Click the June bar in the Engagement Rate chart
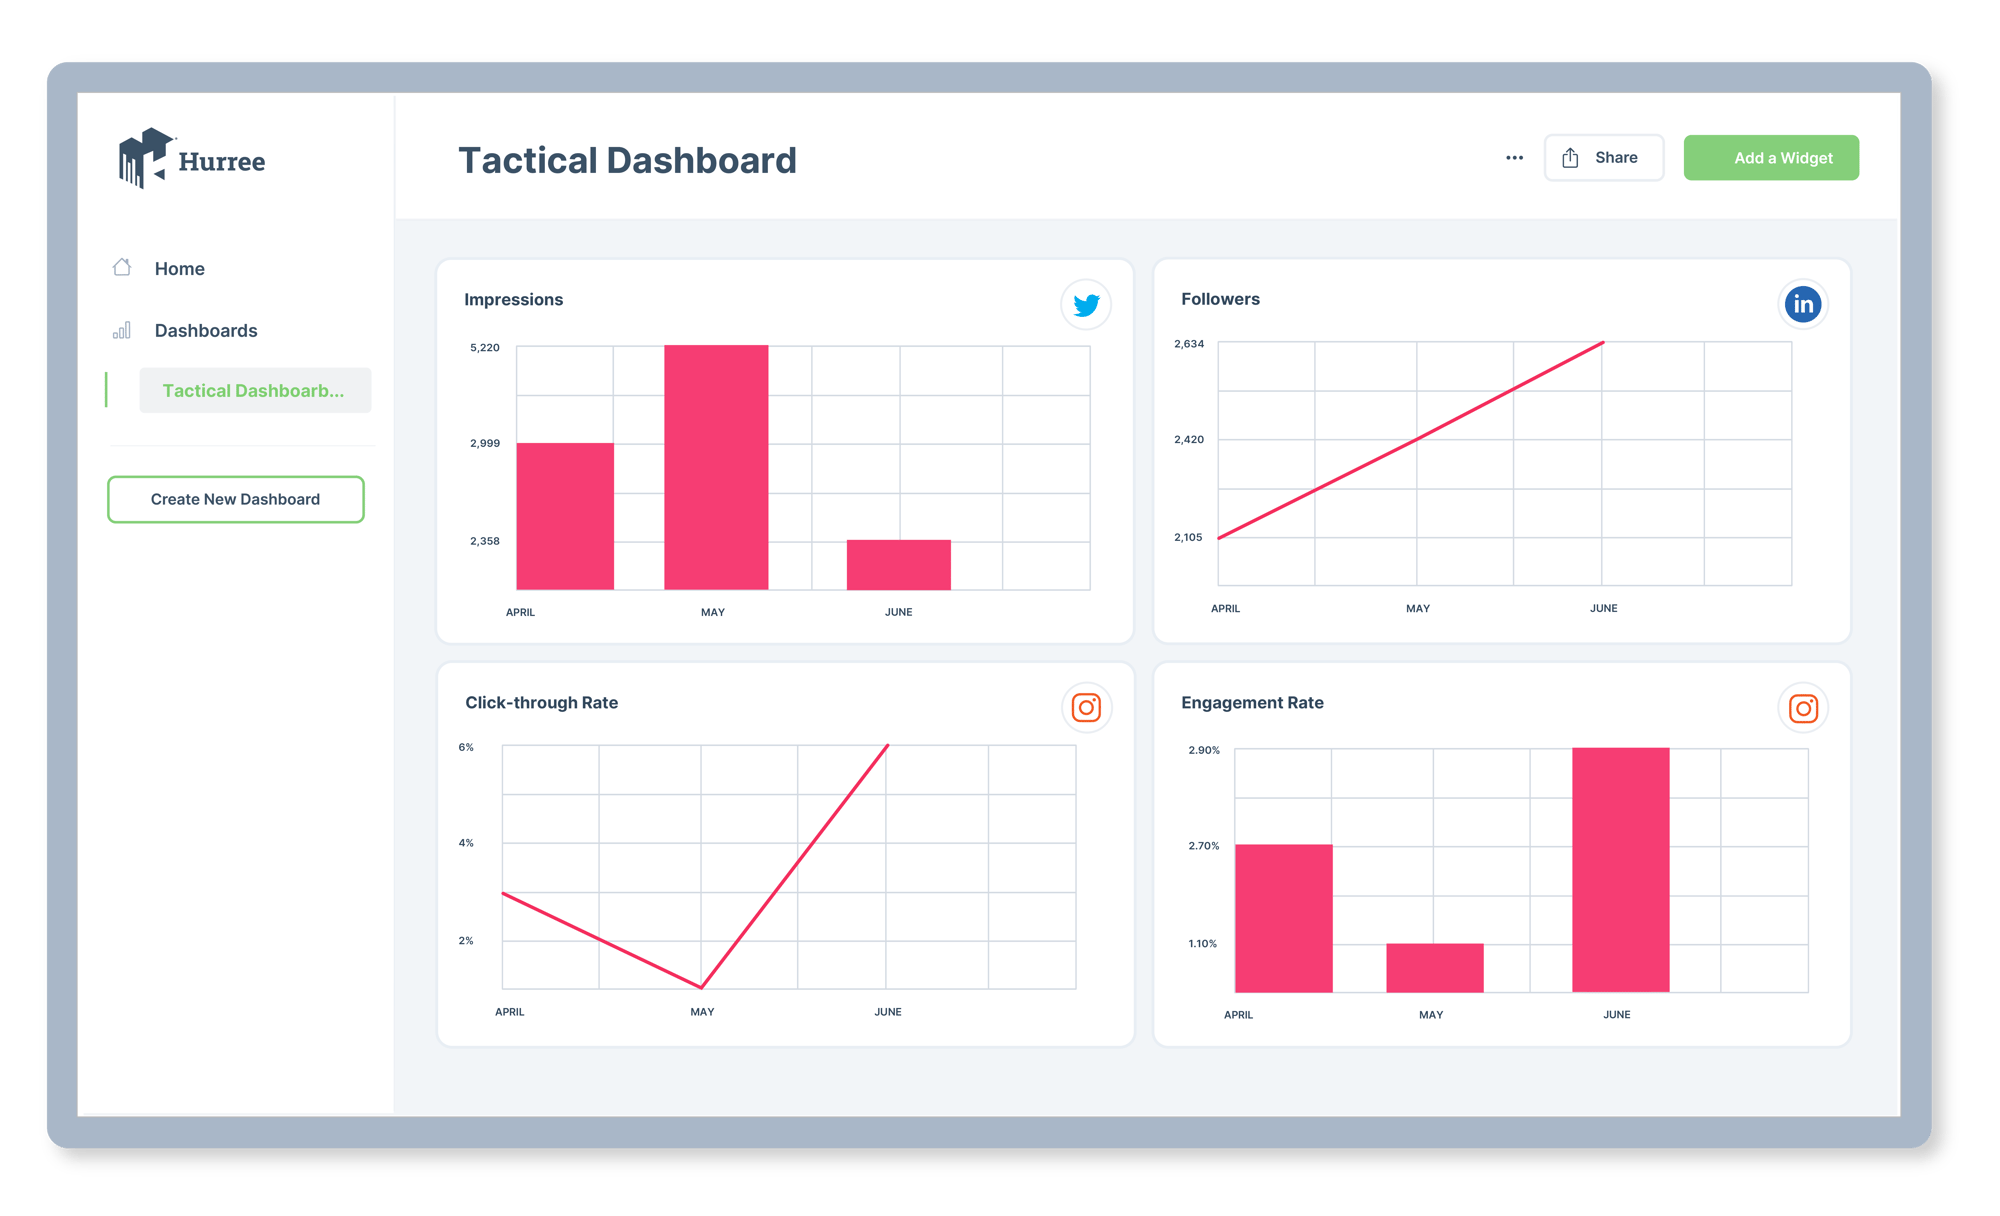The width and height of the screenshot is (2000, 1216). tap(1620, 870)
